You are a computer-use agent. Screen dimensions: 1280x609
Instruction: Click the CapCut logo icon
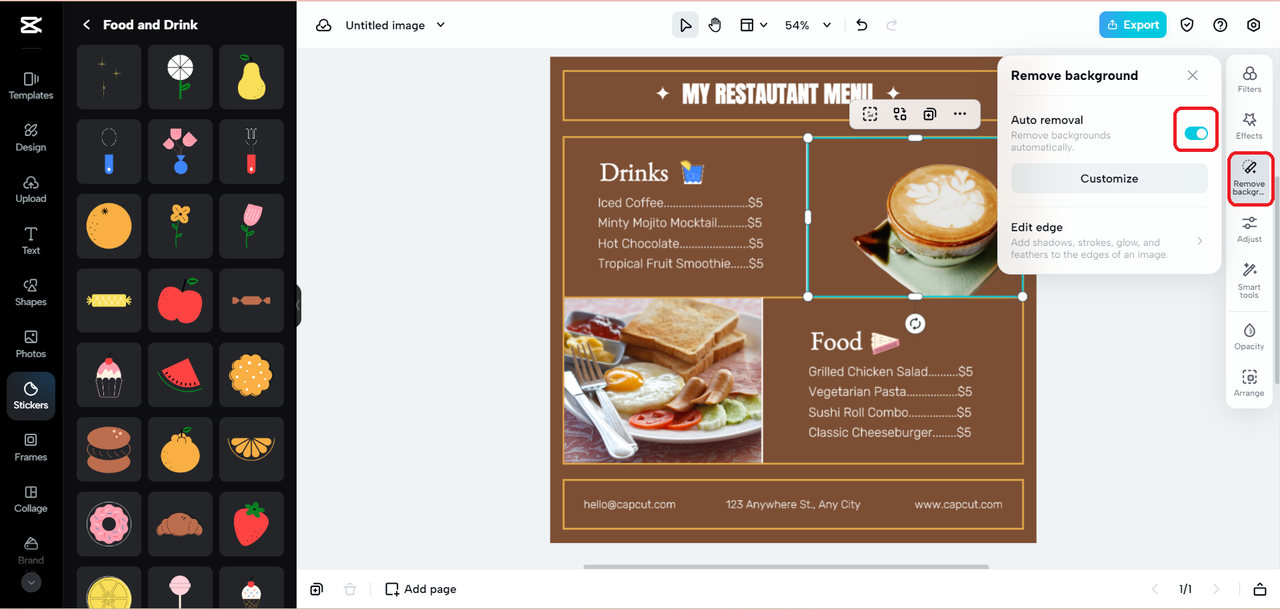(30, 26)
